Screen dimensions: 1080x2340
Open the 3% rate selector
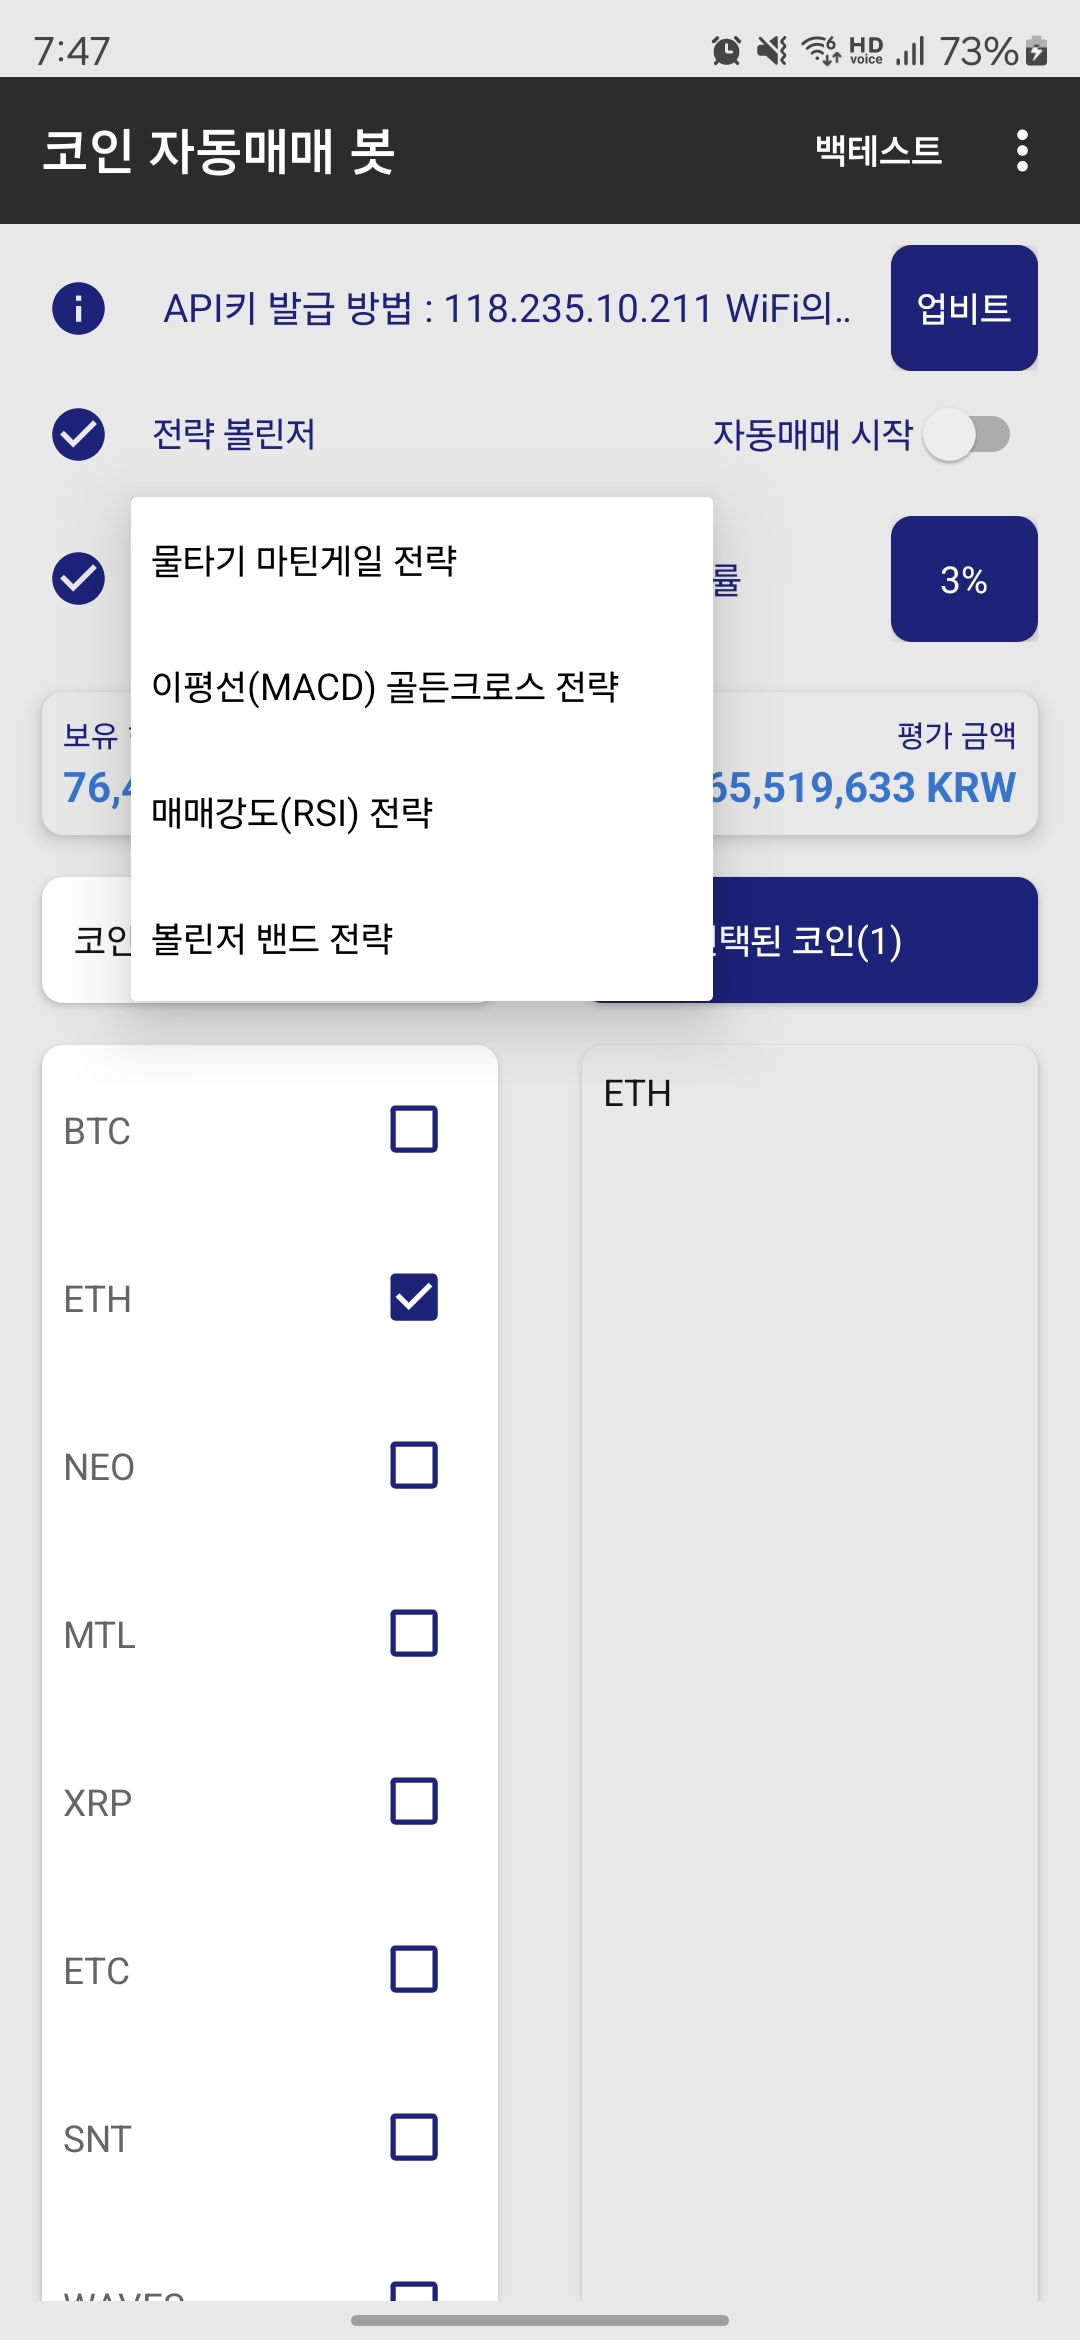tap(964, 579)
